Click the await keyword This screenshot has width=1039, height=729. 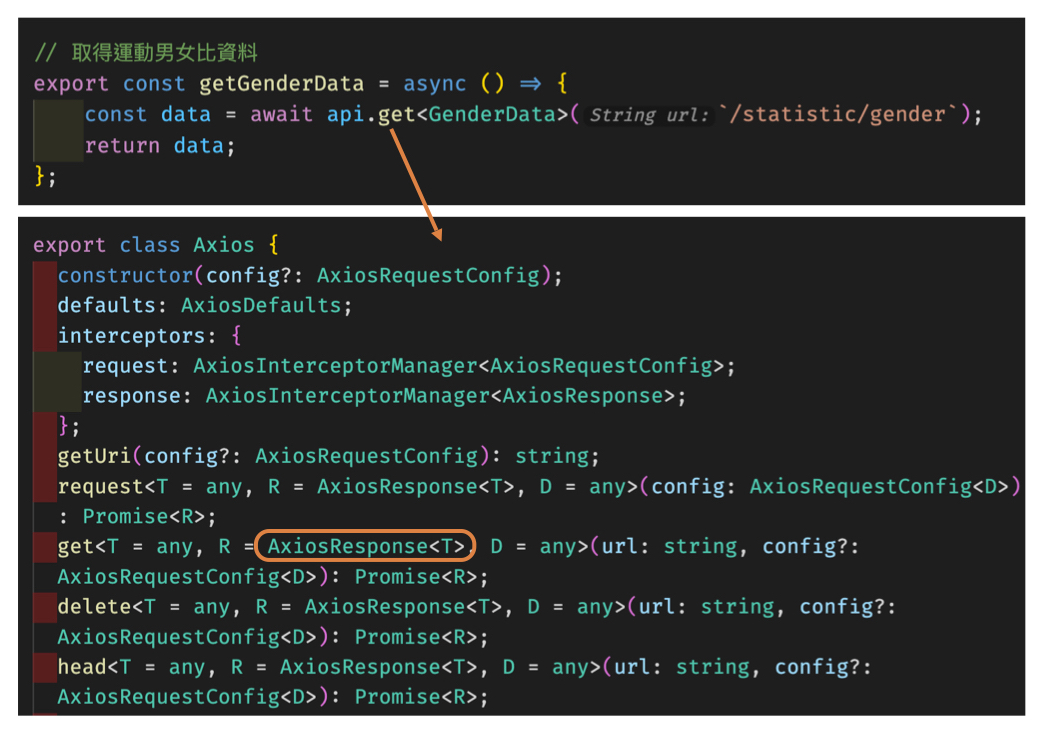(x=281, y=115)
